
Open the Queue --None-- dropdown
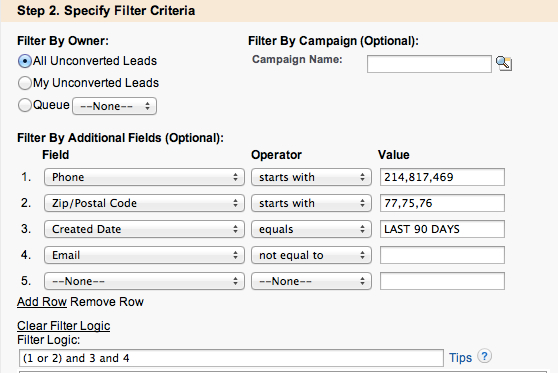(x=115, y=106)
